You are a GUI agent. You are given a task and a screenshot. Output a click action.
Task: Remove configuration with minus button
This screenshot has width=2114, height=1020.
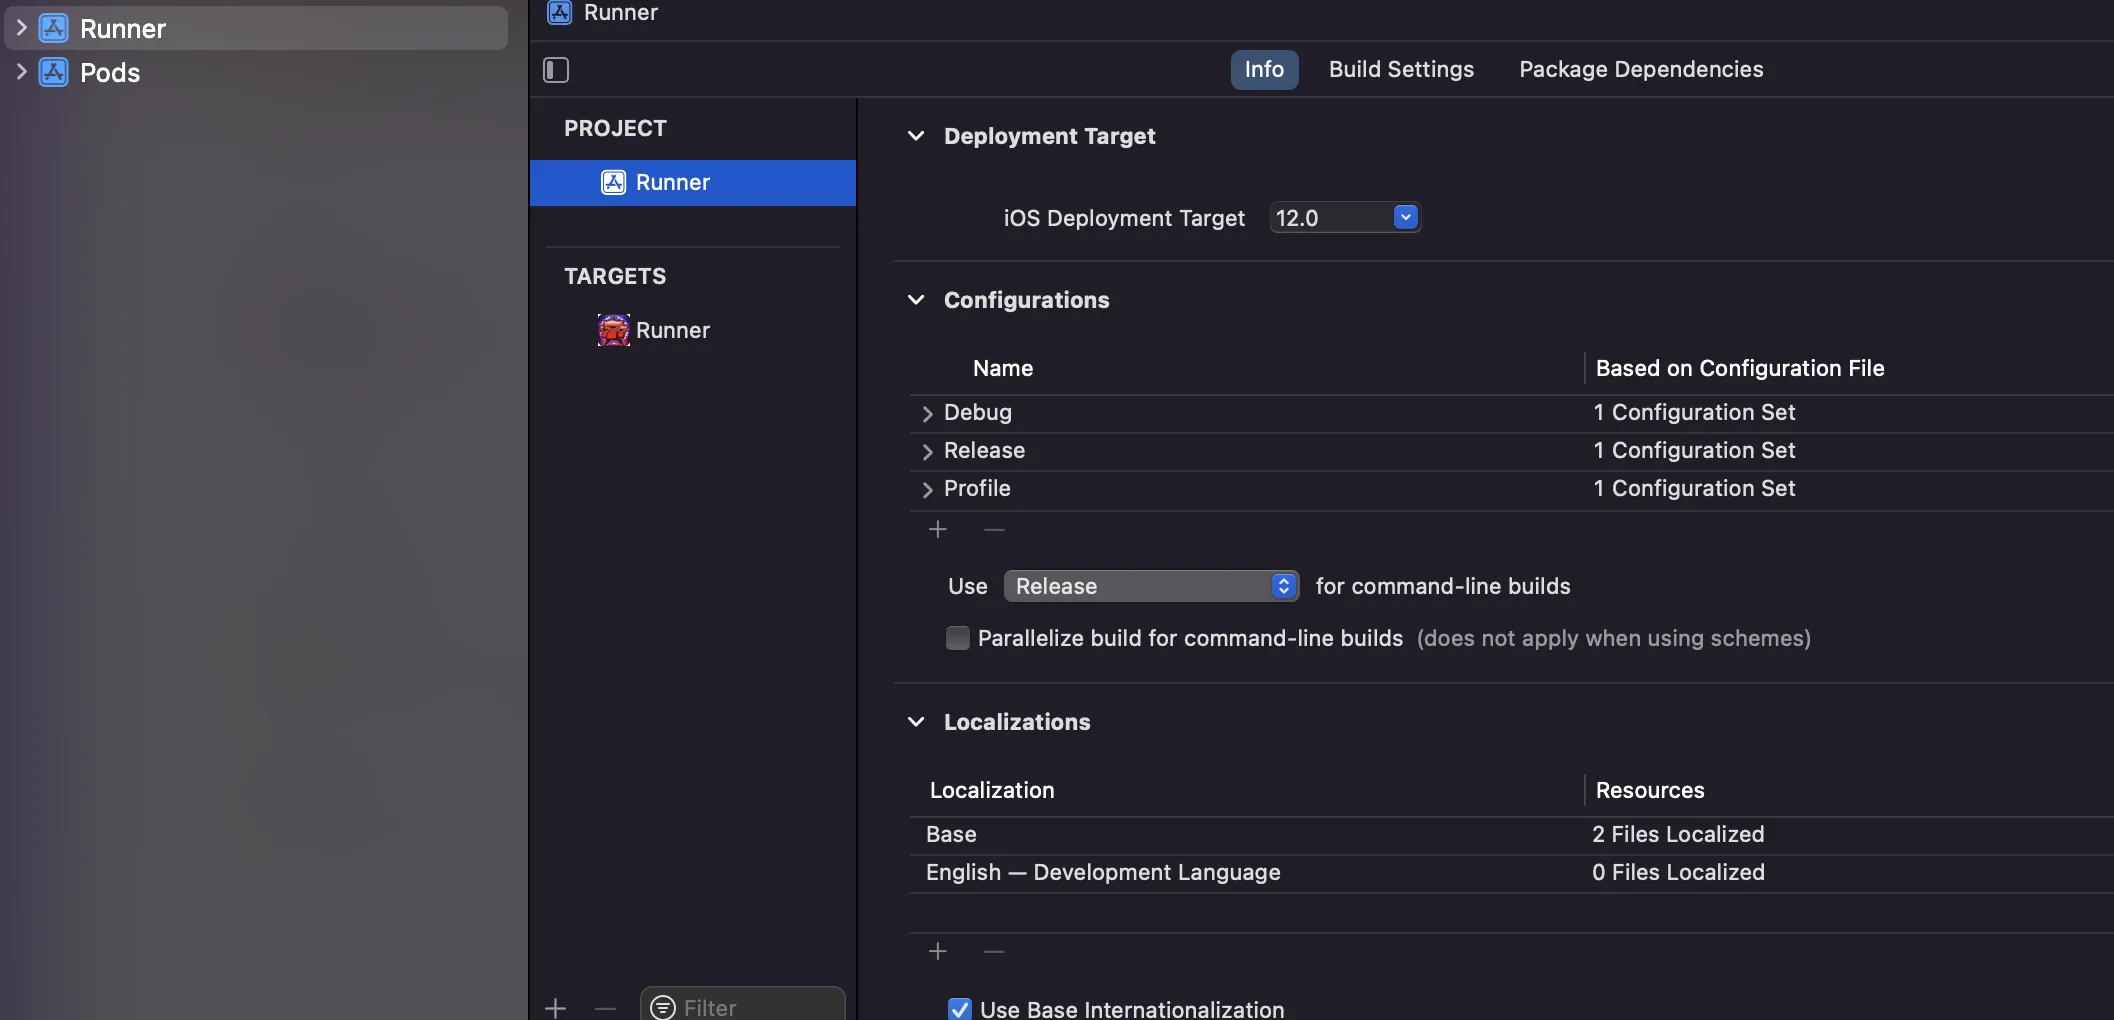point(994,529)
